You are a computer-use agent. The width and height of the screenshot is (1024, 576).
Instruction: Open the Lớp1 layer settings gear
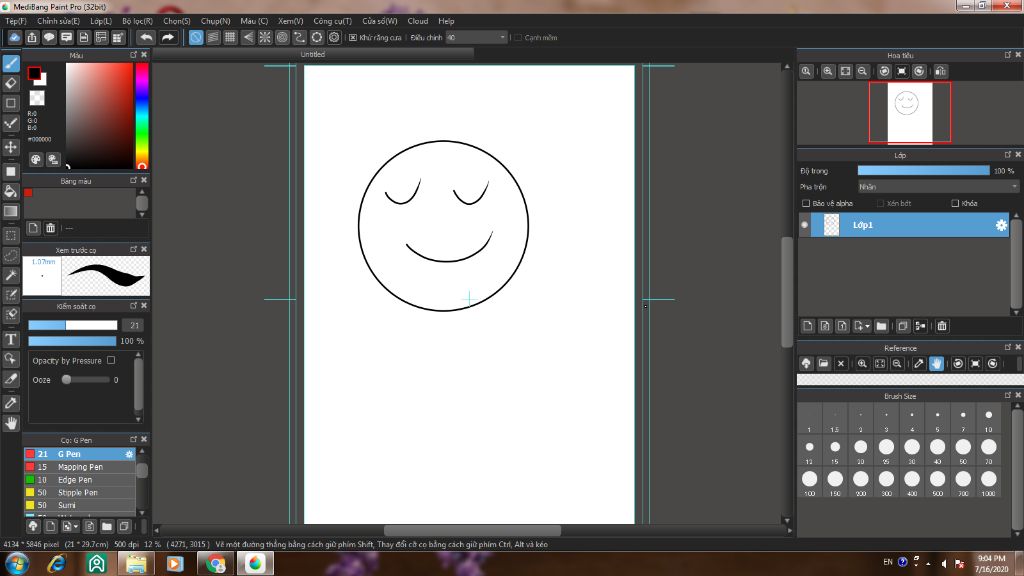click(1001, 225)
